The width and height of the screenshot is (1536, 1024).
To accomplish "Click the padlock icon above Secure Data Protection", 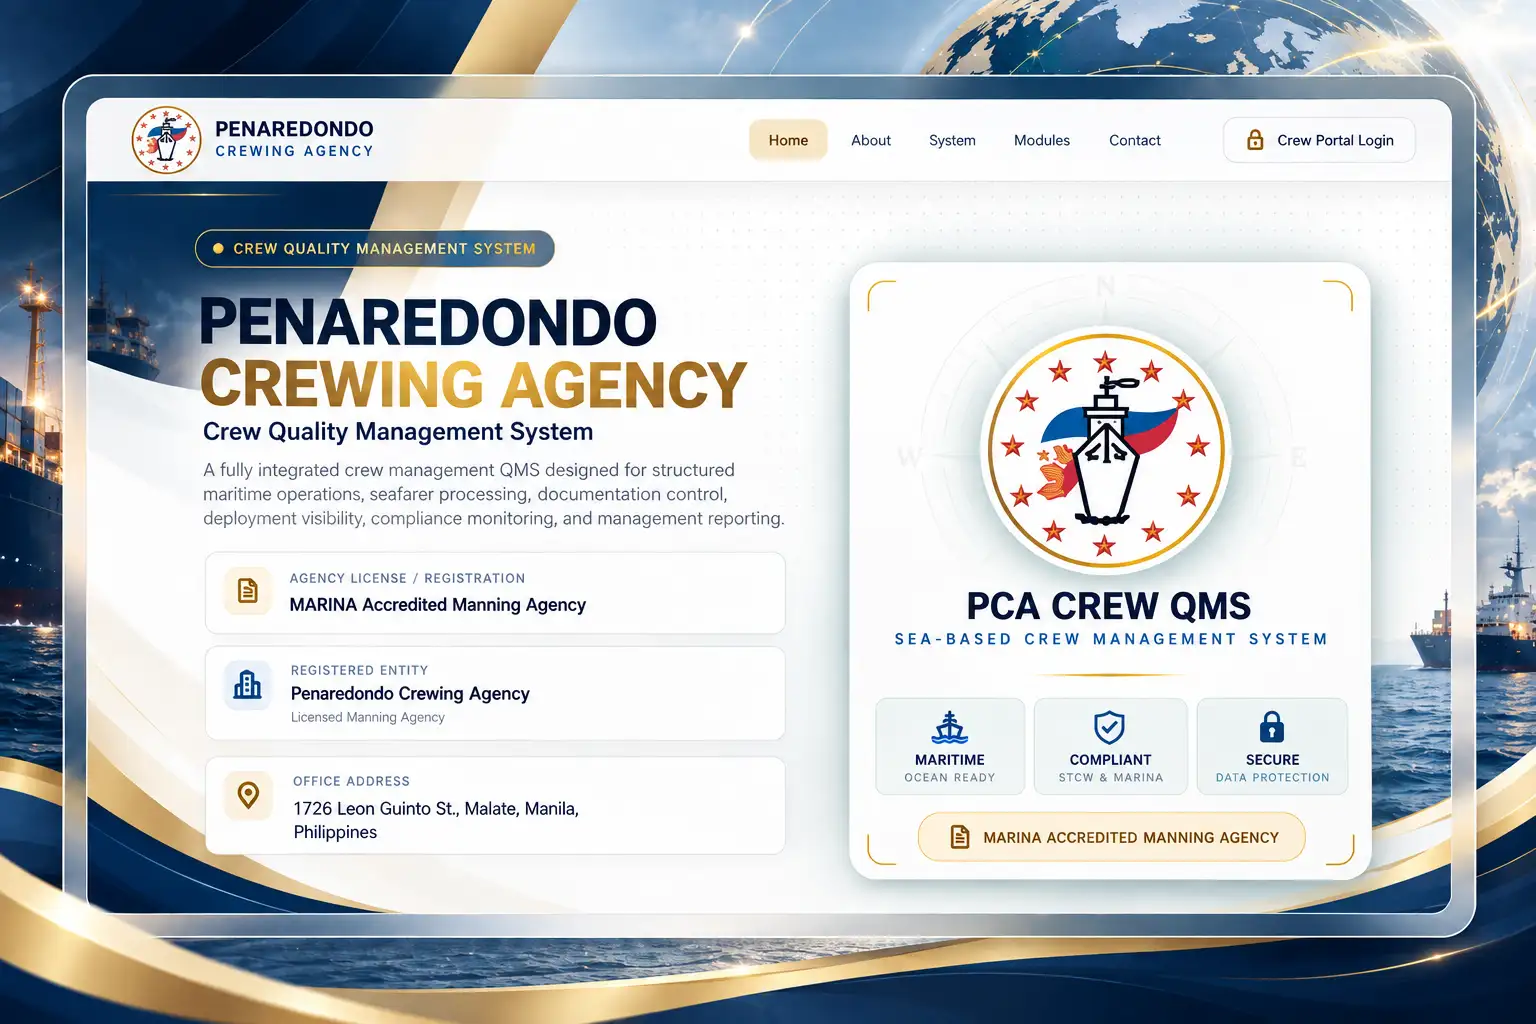I will click(1271, 727).
